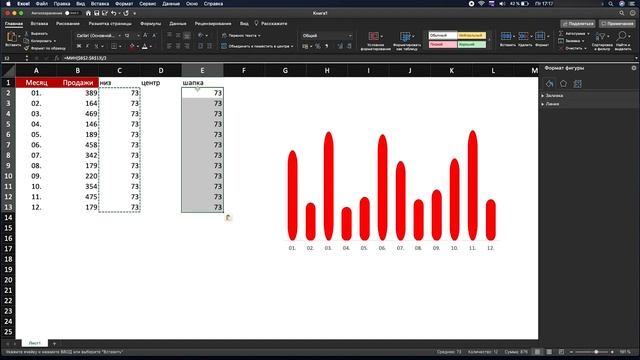Click the font color A icon
This screenshot has width=640, height=360.
click(x=145, y=47)
